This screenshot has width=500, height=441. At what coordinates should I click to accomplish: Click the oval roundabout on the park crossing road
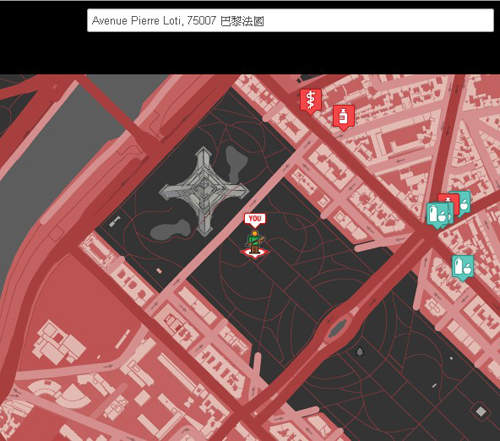(337, 328)
